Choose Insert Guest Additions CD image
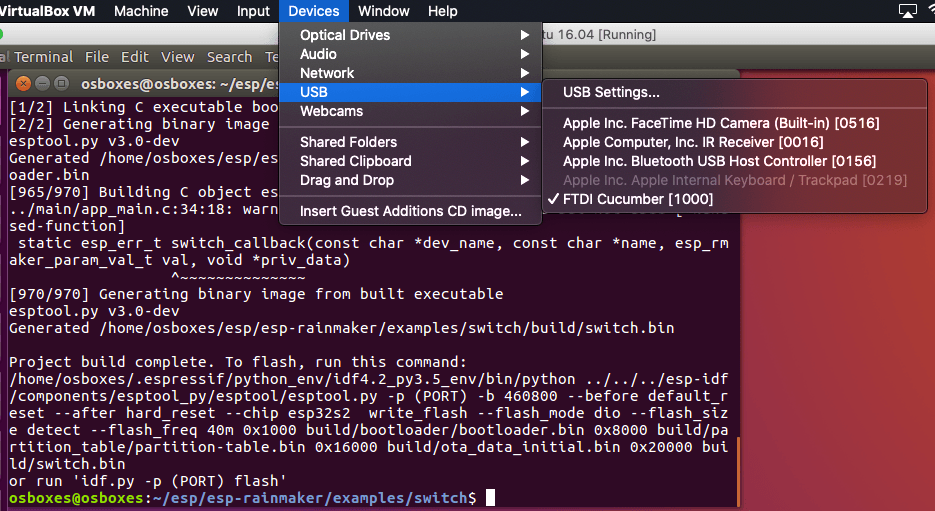The height and width of the screenshot is (511, 935). point(410,211)
